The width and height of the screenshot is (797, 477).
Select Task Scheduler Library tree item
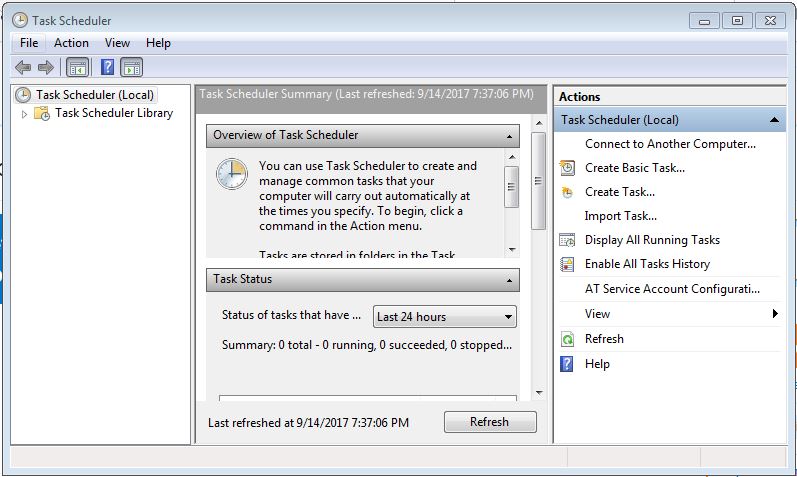pyautogui.click(x=114, y=113)
